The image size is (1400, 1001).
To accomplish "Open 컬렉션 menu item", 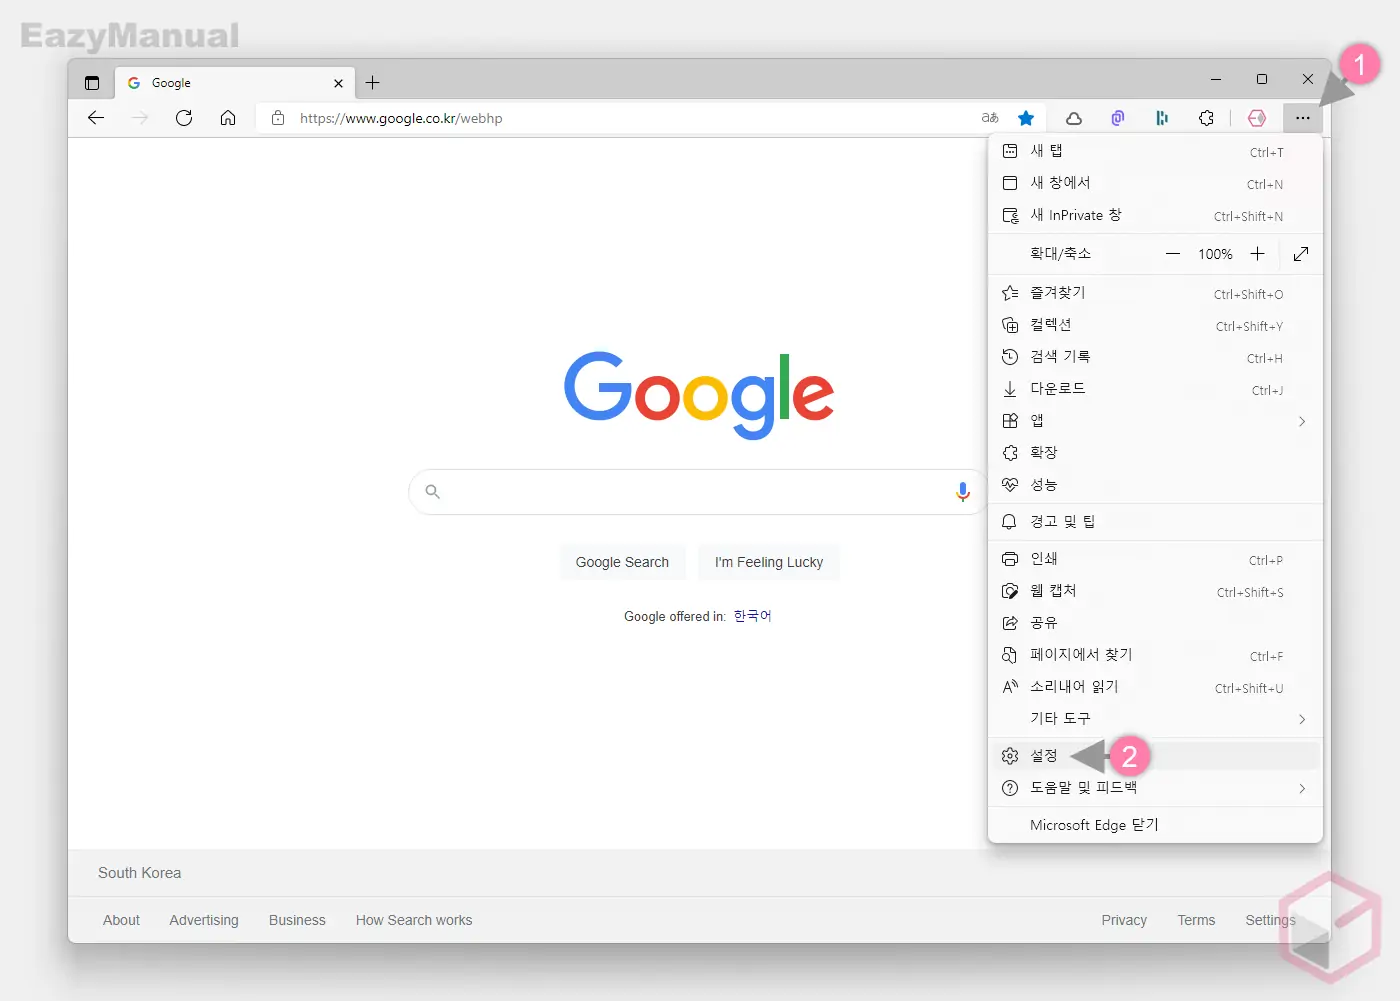I will [1155, 325].
